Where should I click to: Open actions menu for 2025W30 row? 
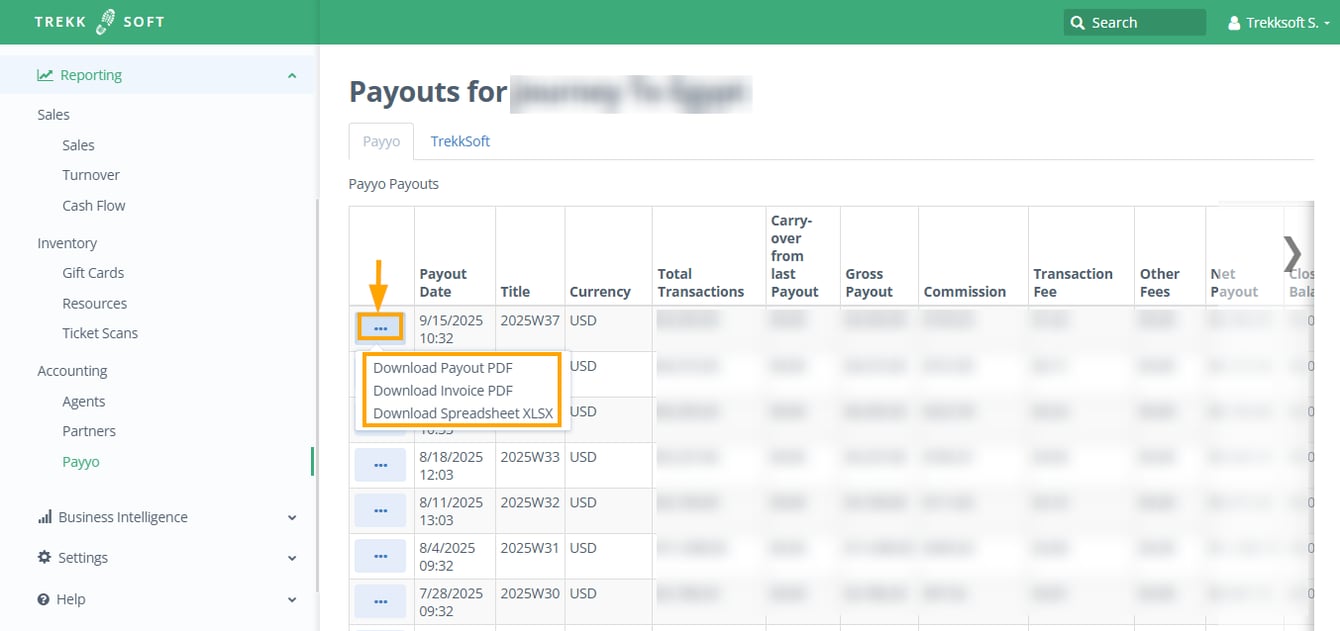[380, 601]
